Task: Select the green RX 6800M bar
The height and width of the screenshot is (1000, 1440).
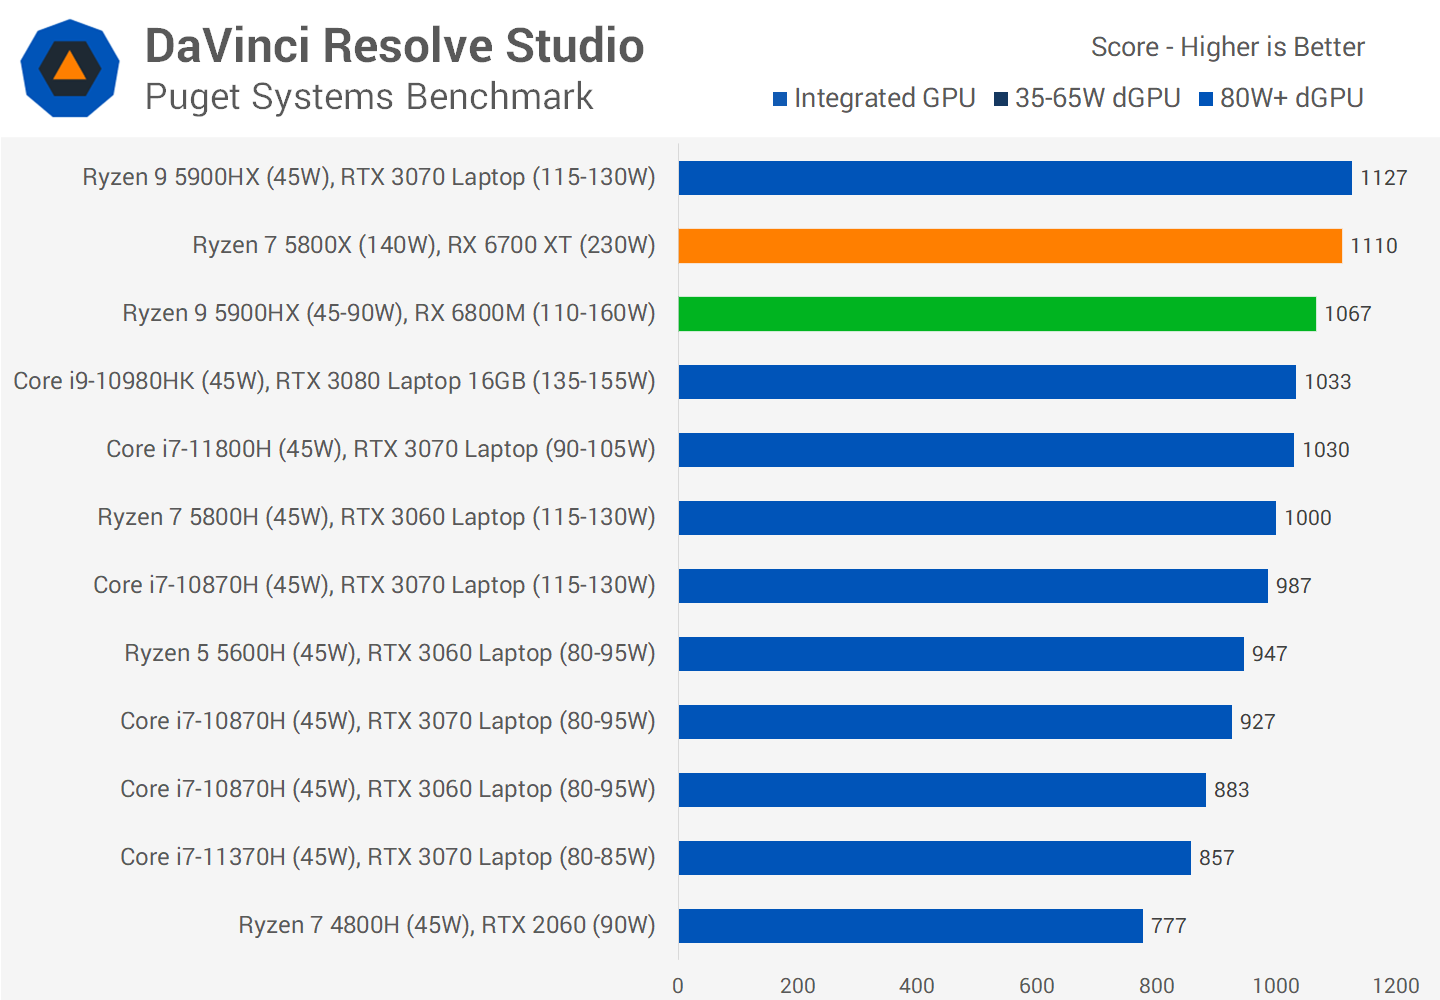Action: click(997, 314)
